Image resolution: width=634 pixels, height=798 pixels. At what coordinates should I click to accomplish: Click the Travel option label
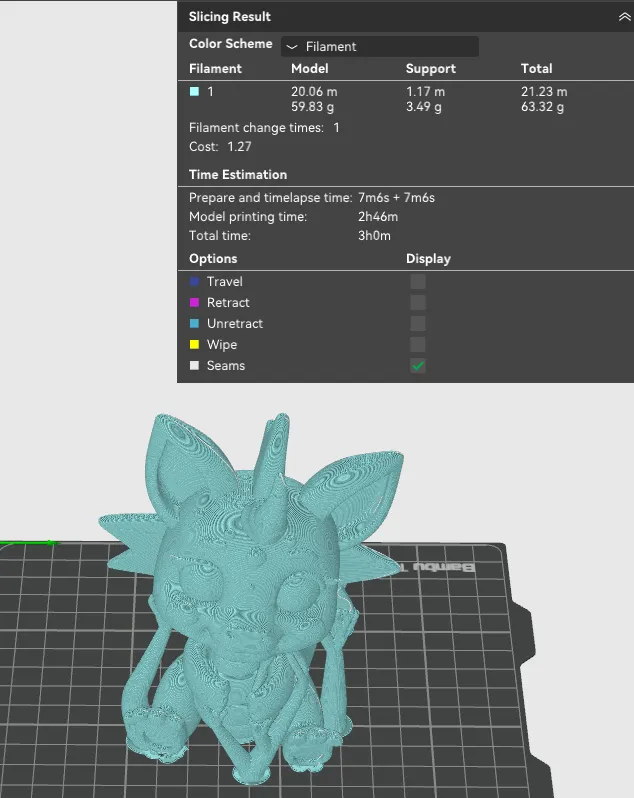pyautogui.click(x=225, y=281)
